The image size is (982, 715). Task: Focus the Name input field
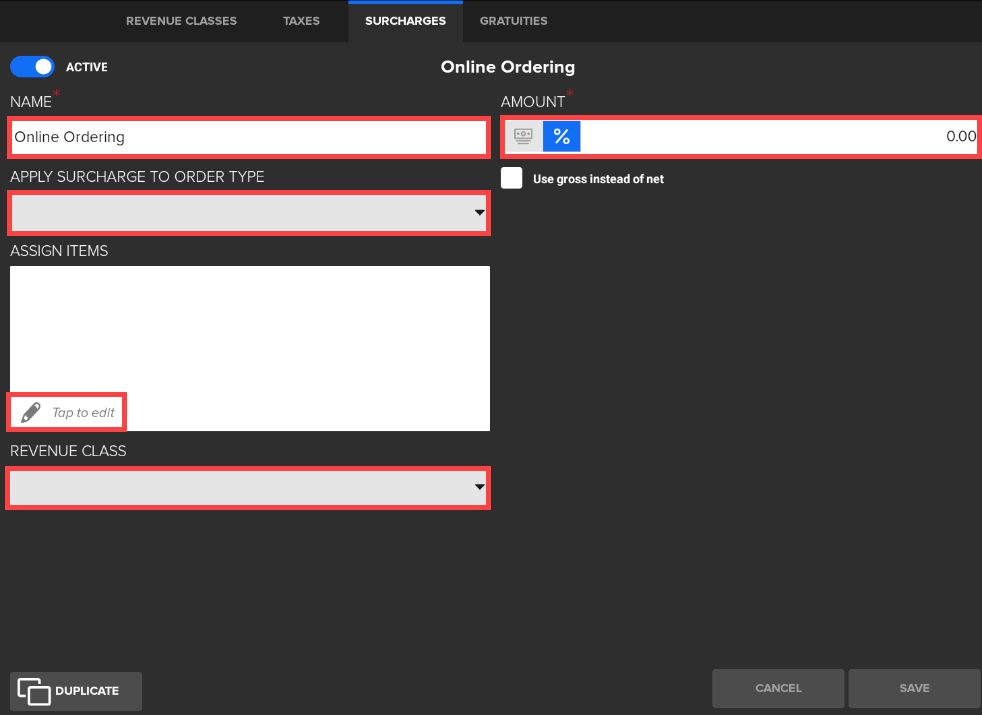(248, 137)
